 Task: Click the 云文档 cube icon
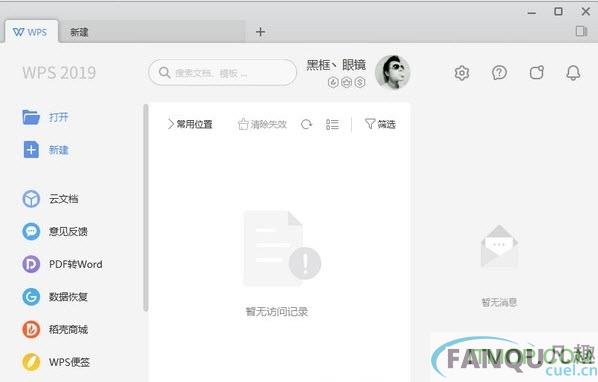click(x=31, y=199)
